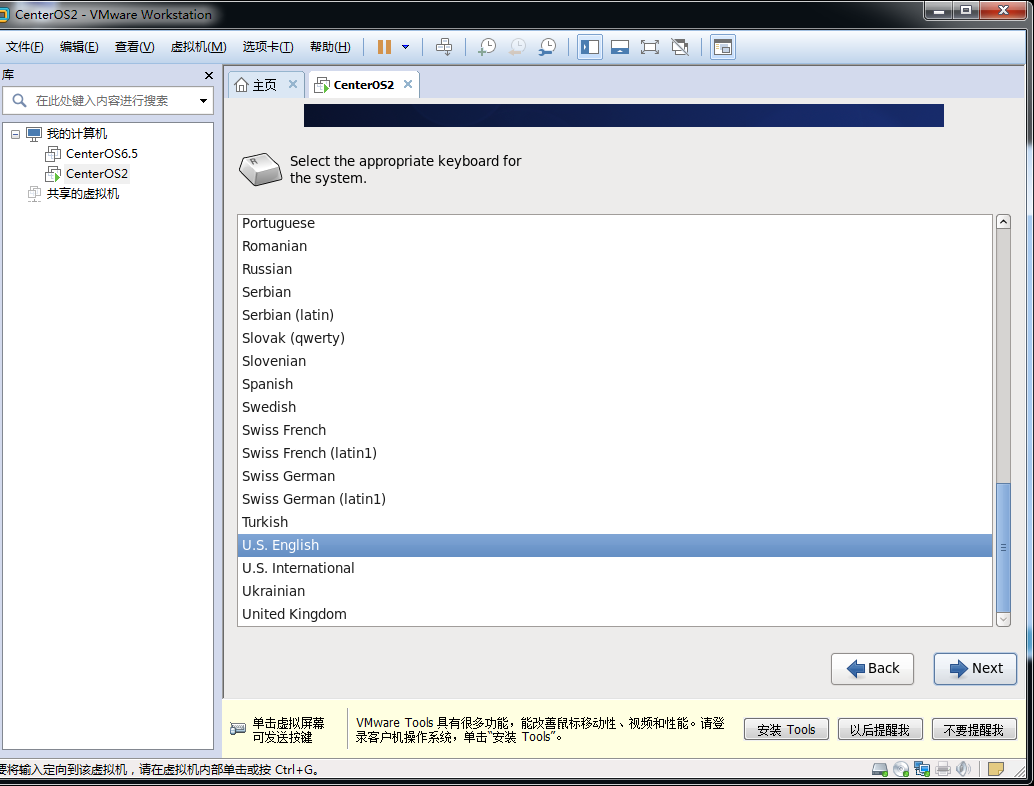Click the keyboard list scrollbar thumb
1034x786 pixels.
point(1003,548)
